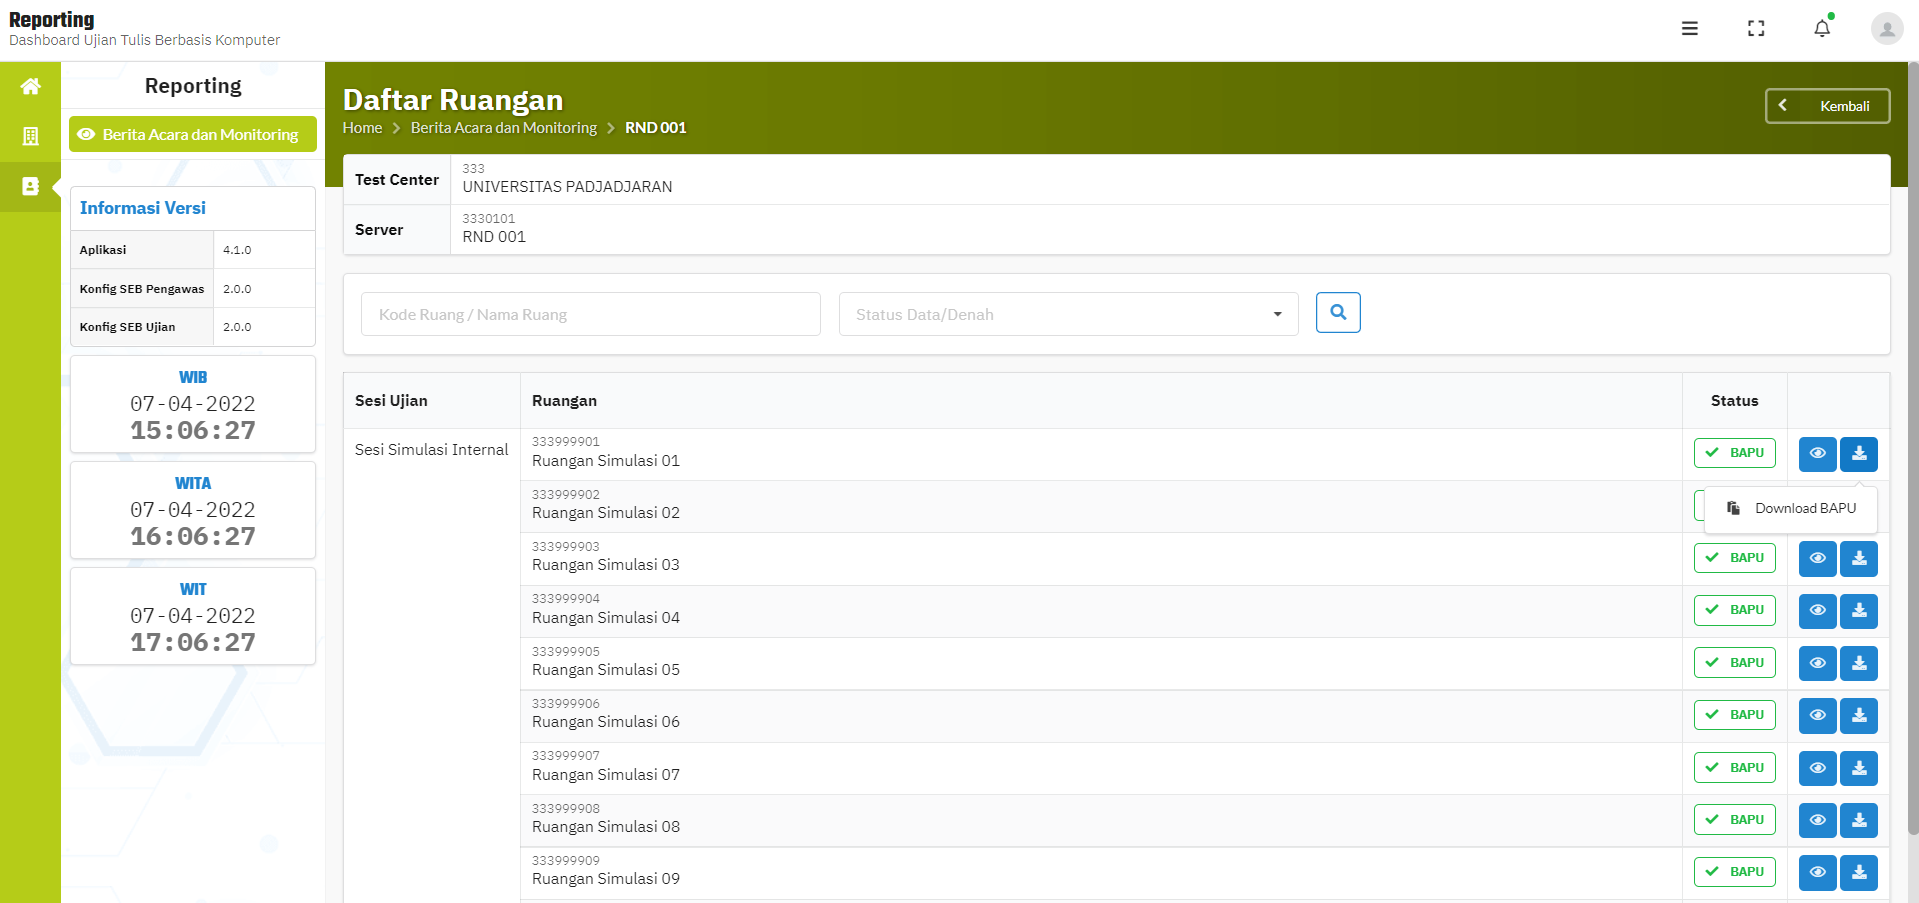Expand the Status Data/Denah dropdown
This screenshot has width=1919, height=903.
(1068, 314)
